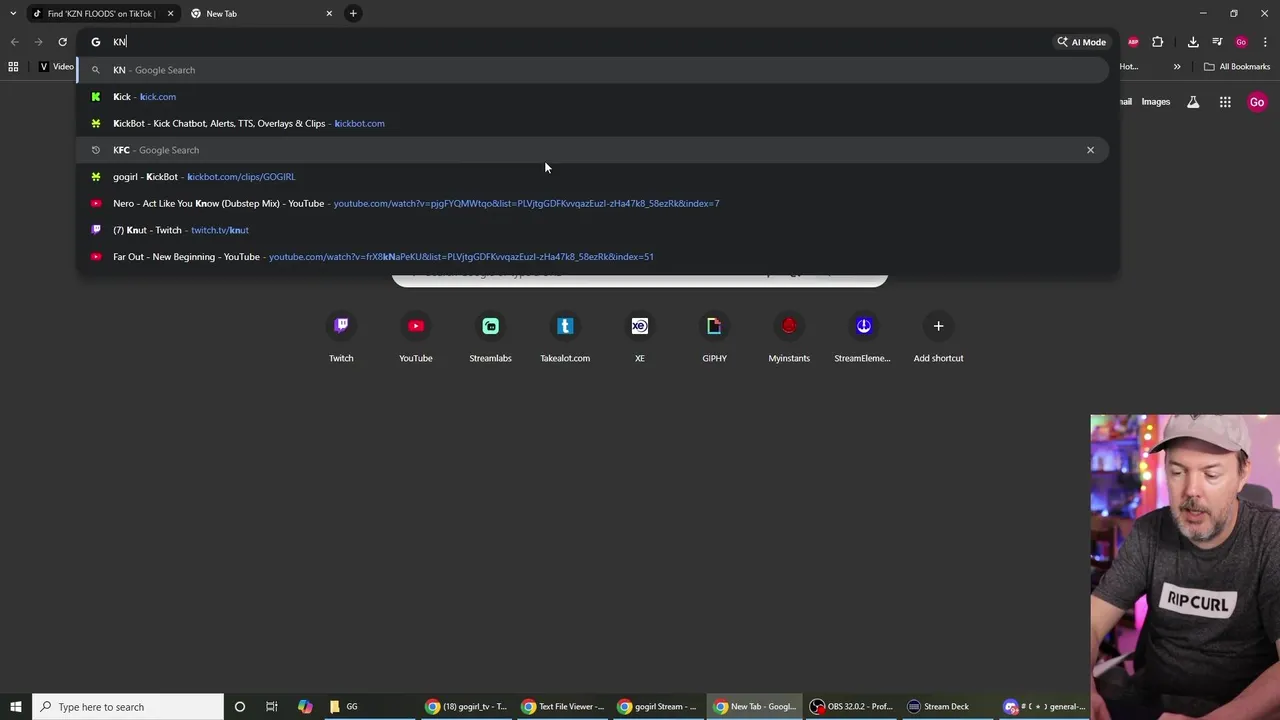Click the AI Mode button in address bar
This screenshot has width=1280, height=720.
click(x=1081, y=42)
